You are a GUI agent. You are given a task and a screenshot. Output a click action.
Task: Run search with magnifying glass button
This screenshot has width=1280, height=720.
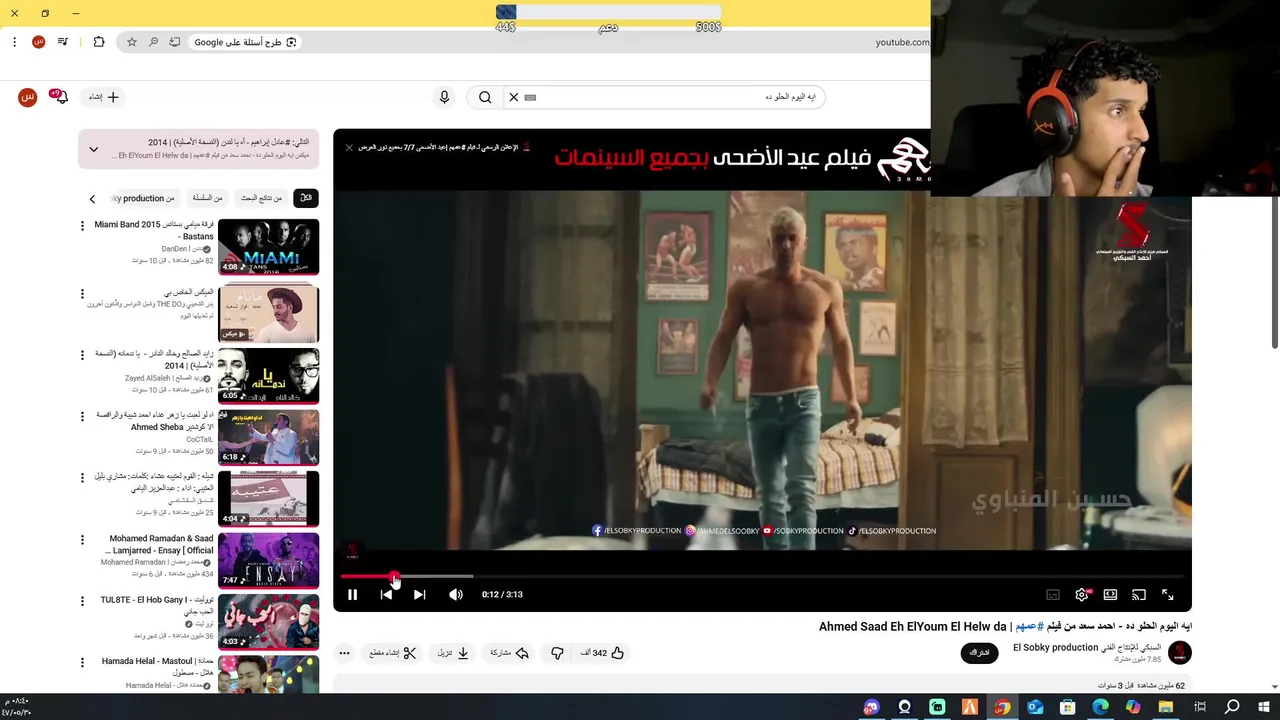tap(485, 97)
